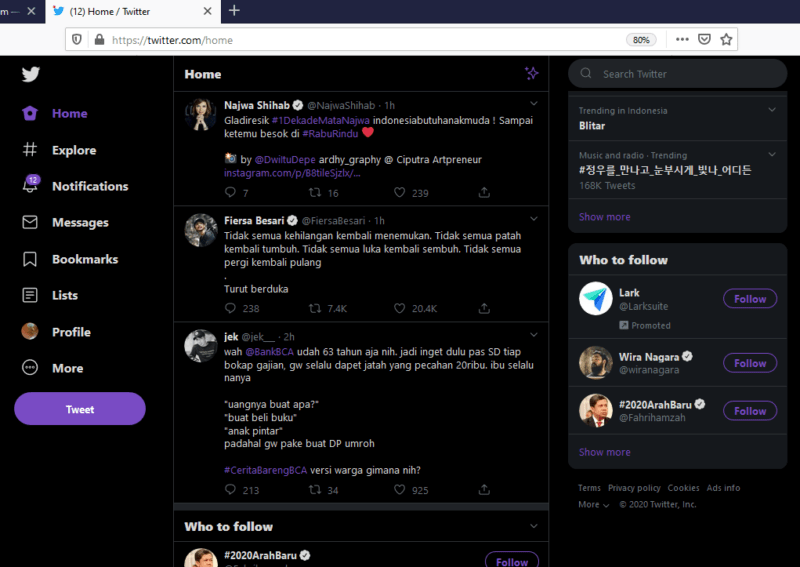Like jek's tweet

pyautogui.click(x=399, y=489)
